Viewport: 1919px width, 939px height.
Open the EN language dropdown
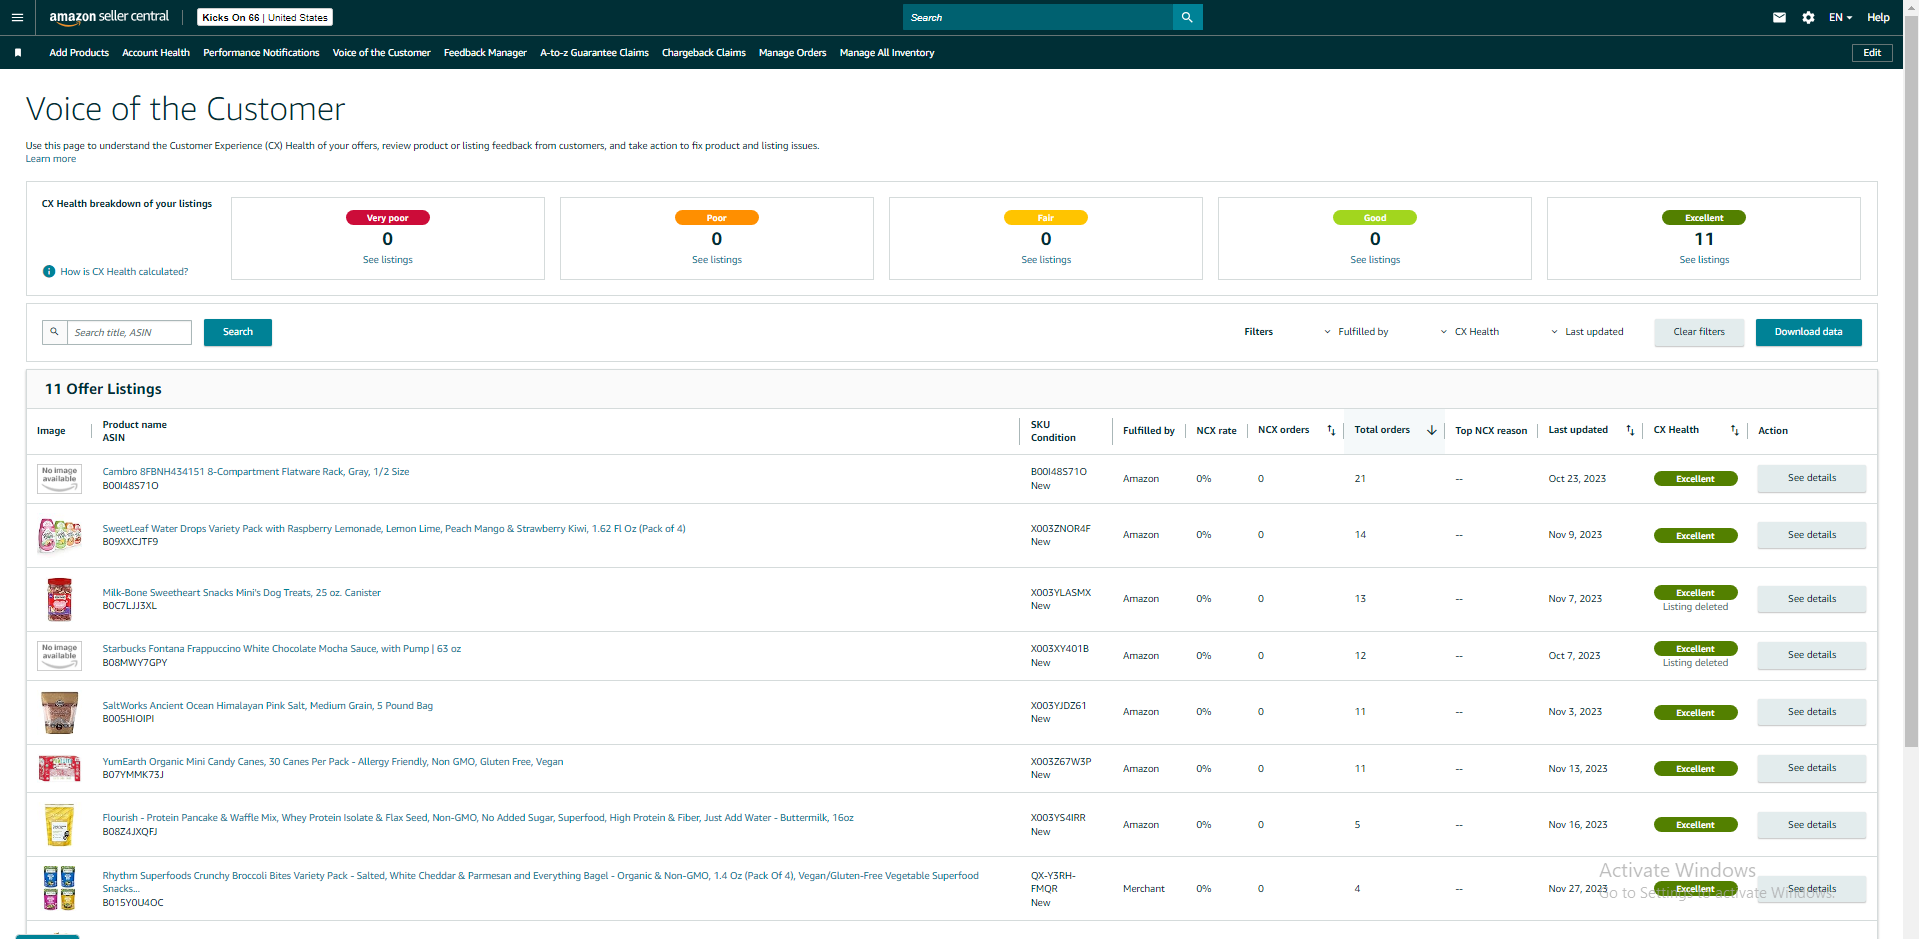point(1840,17)
